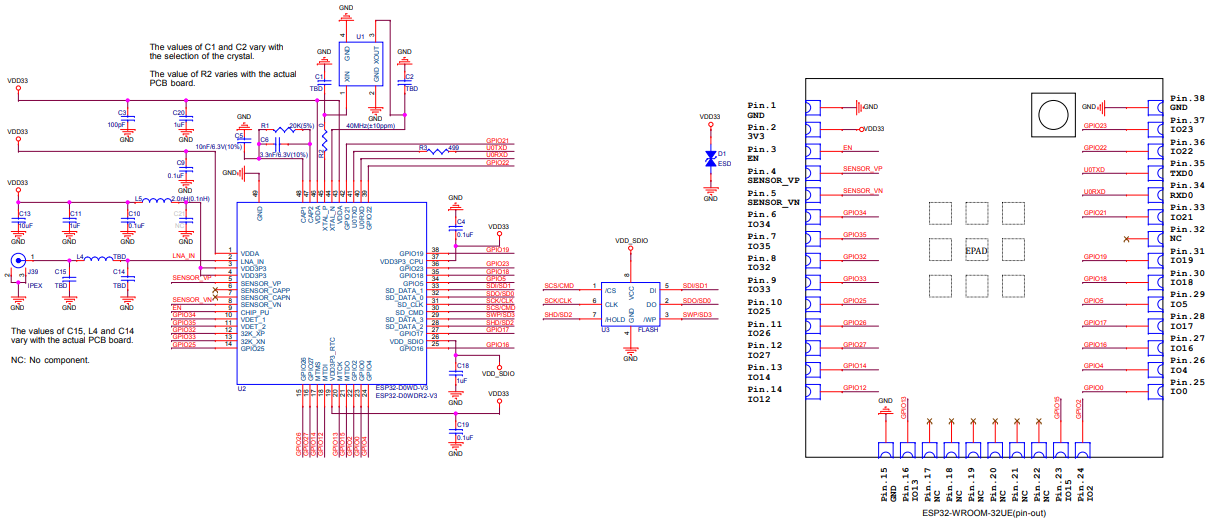The image size is (1209, 521).
Task: Click the 'NC: No component.' note
Action: pos(50,359)
